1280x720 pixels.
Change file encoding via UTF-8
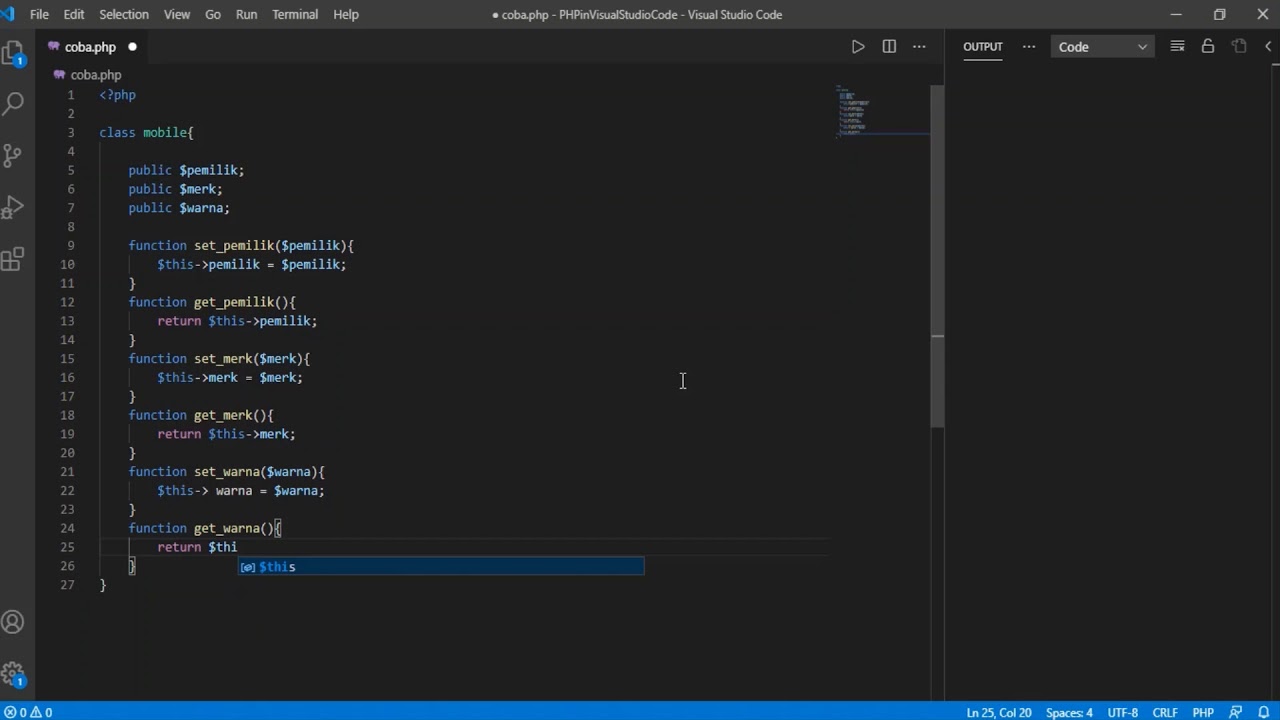pyautogui.click(x=1122, y=712)
